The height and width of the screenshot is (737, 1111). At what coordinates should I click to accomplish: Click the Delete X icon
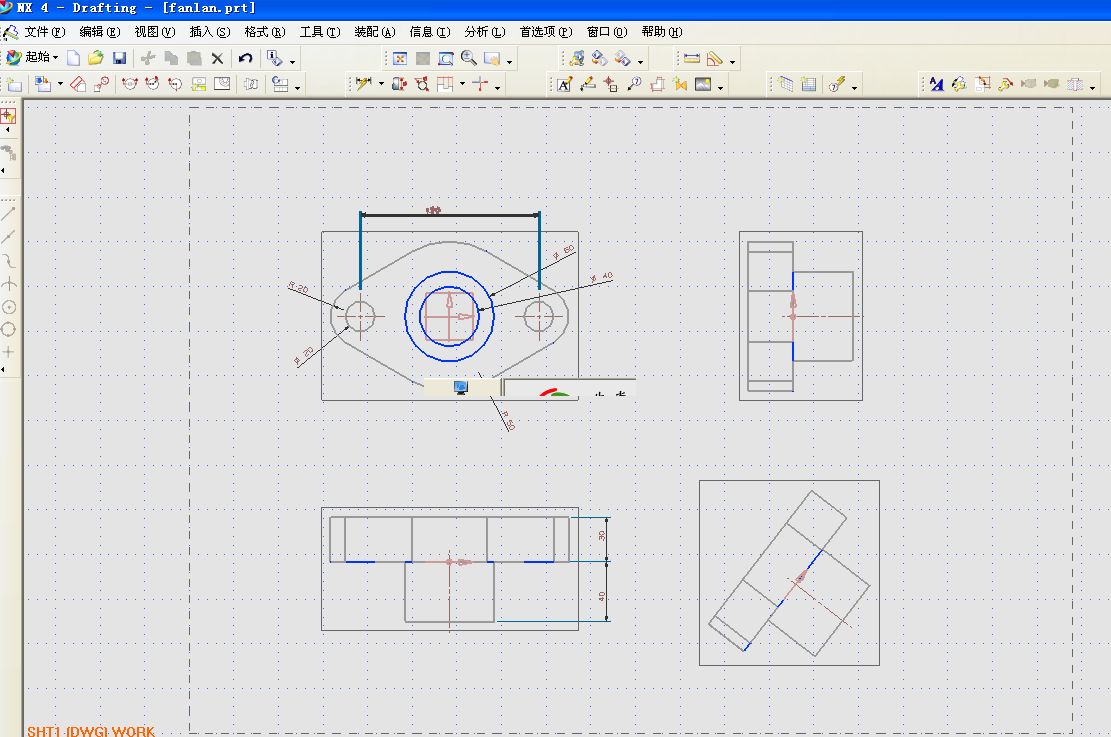pyautogui.click(x=218, y=58)
